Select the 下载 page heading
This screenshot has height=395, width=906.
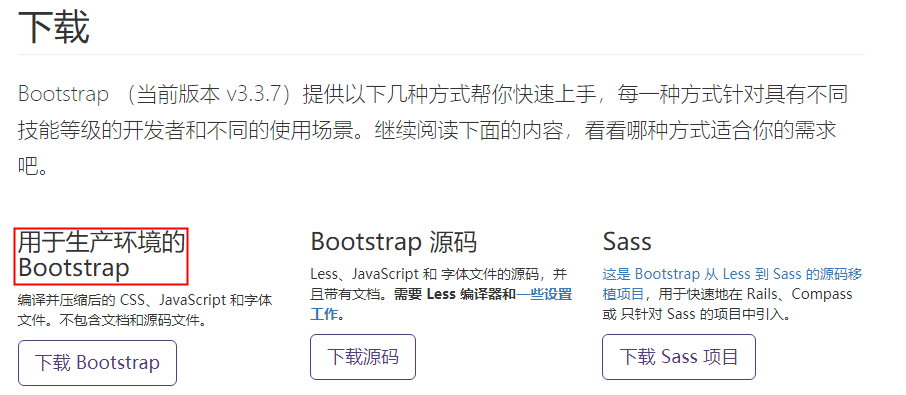click(x=54, y=26)
